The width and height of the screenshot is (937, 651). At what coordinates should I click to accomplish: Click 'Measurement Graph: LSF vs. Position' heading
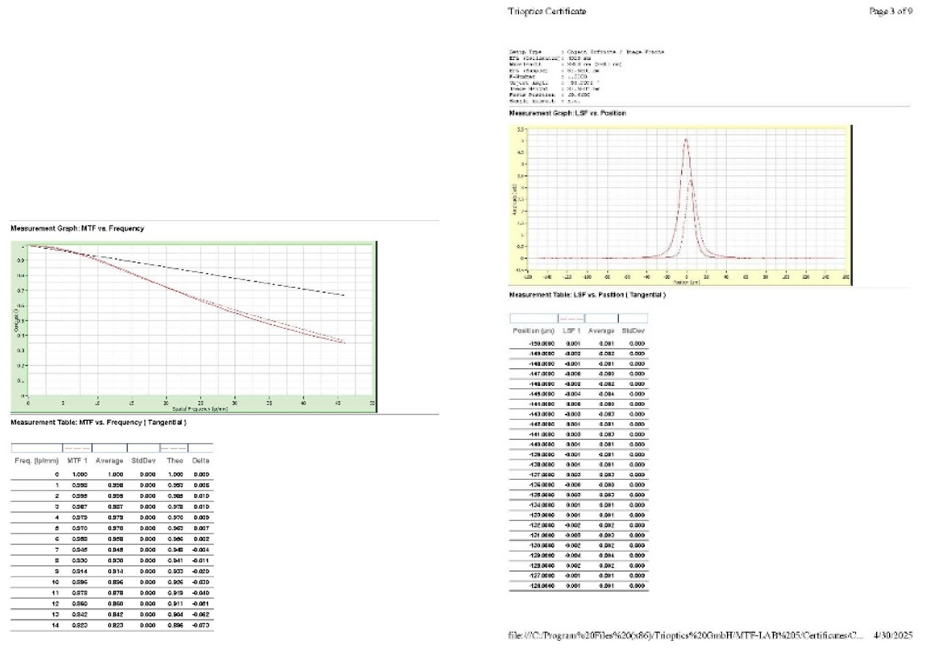point(567,113)
